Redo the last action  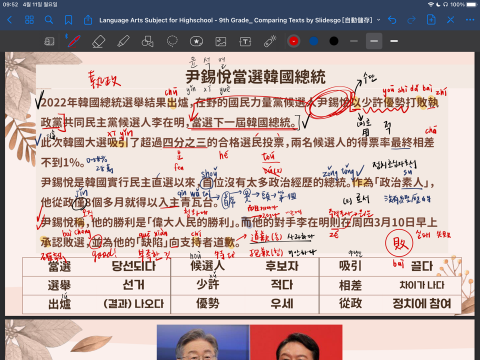[411, 20]
